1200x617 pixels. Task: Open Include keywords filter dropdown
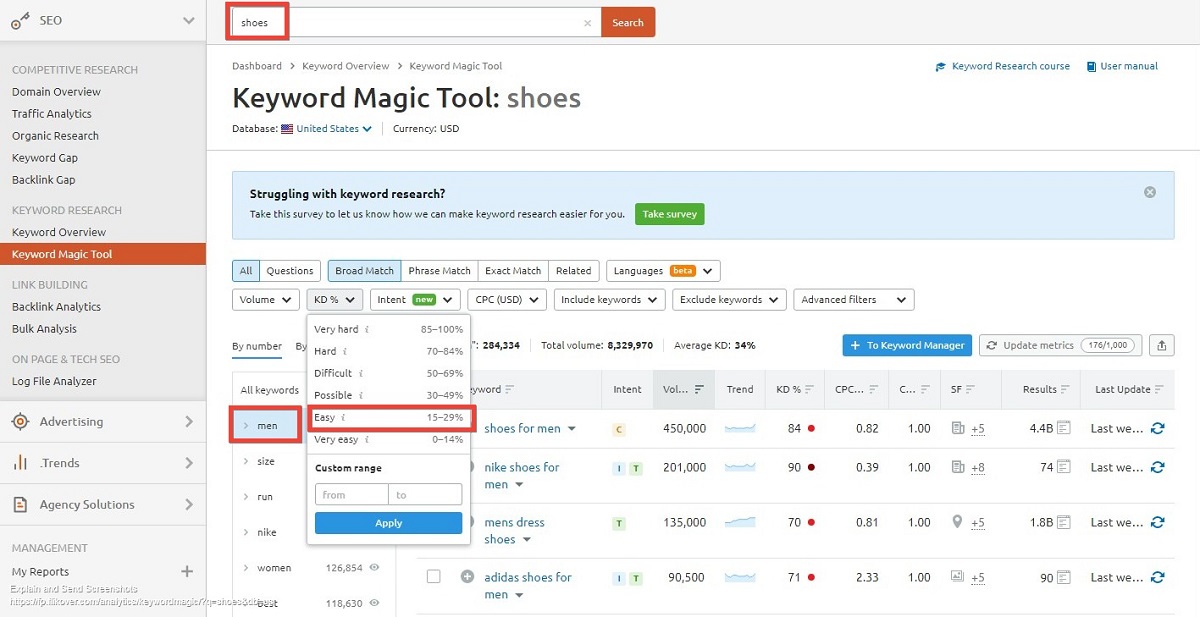point(610,300)
